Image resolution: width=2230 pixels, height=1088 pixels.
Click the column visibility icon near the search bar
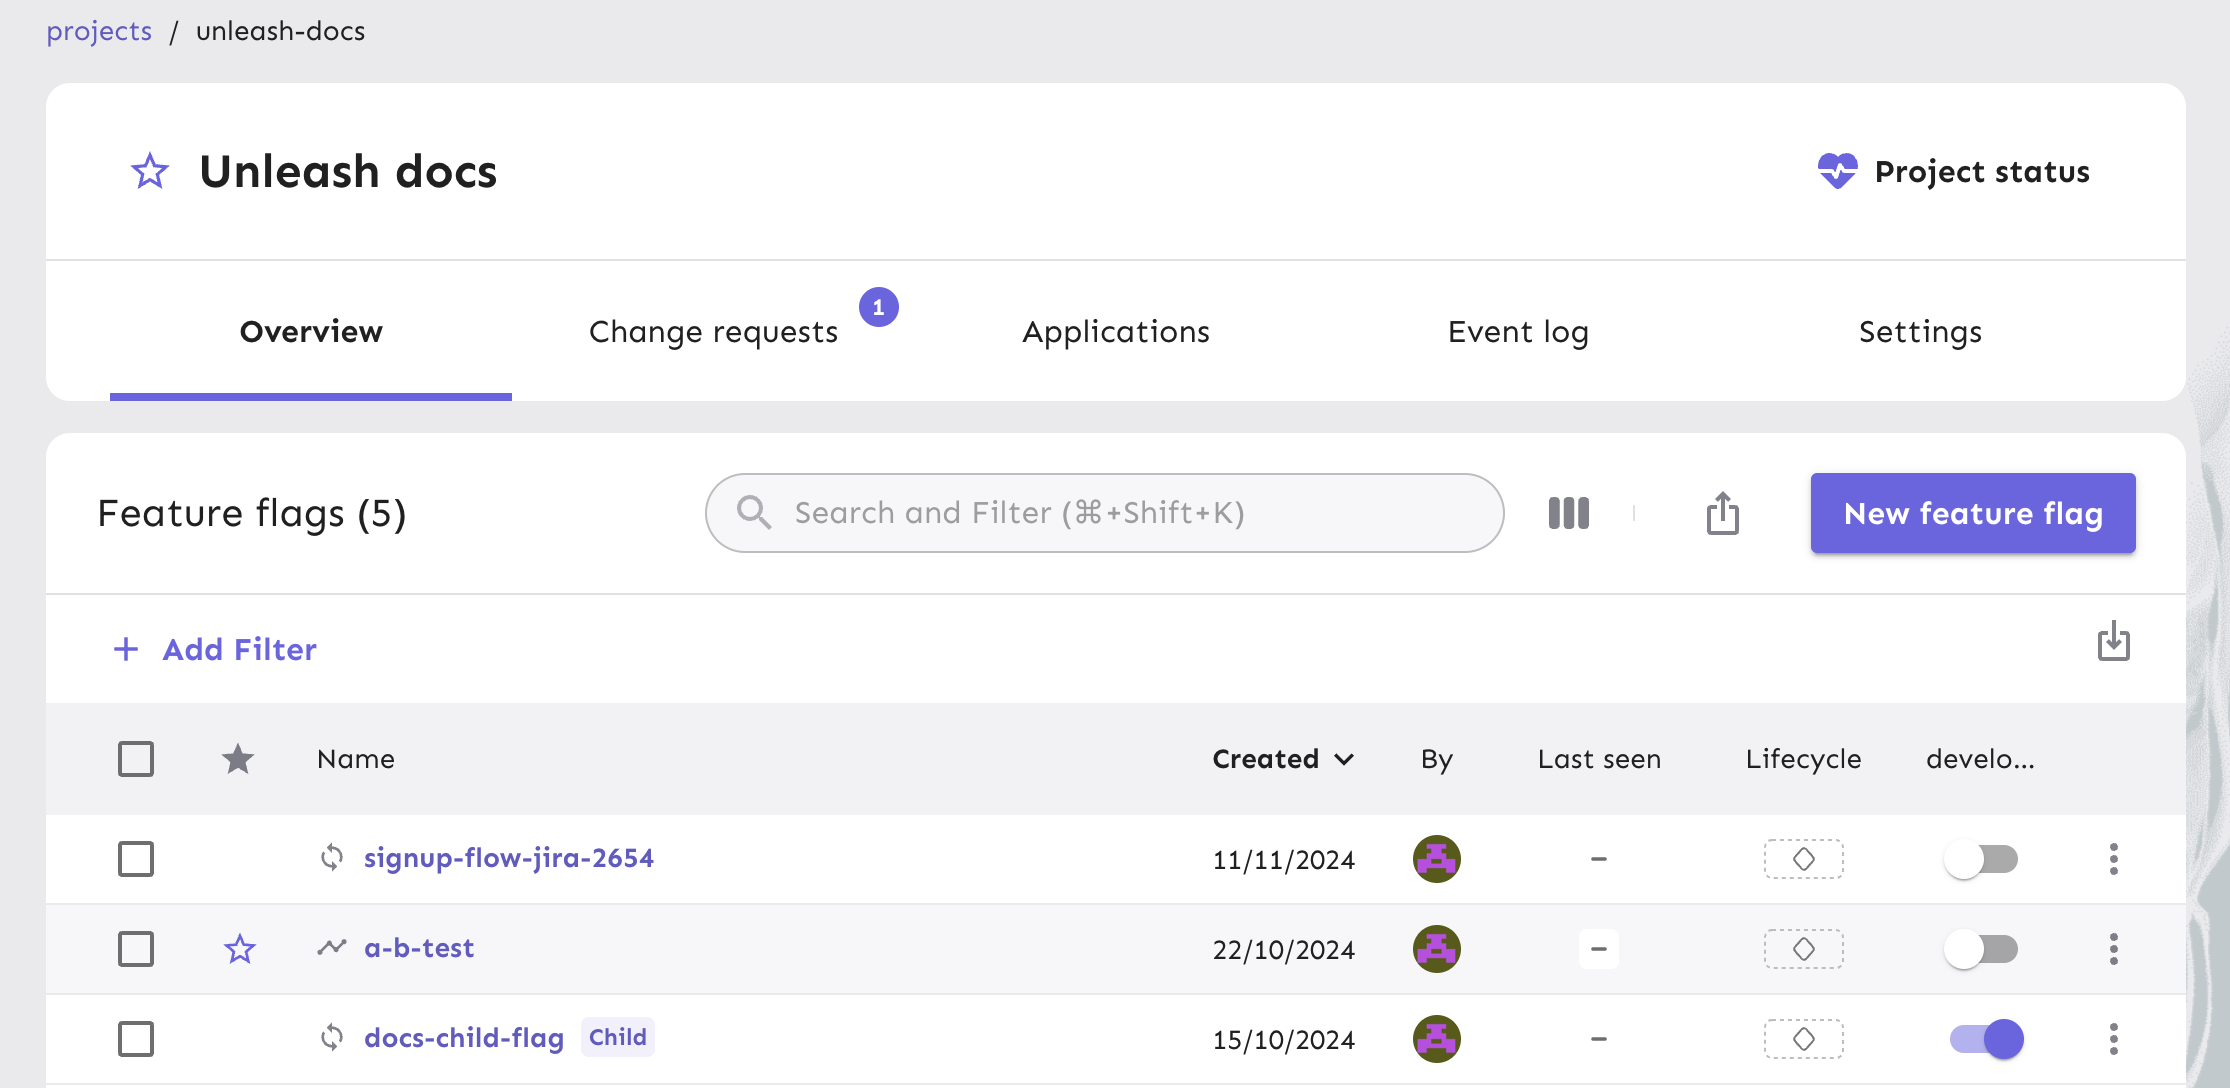(x=1567, y=513)
